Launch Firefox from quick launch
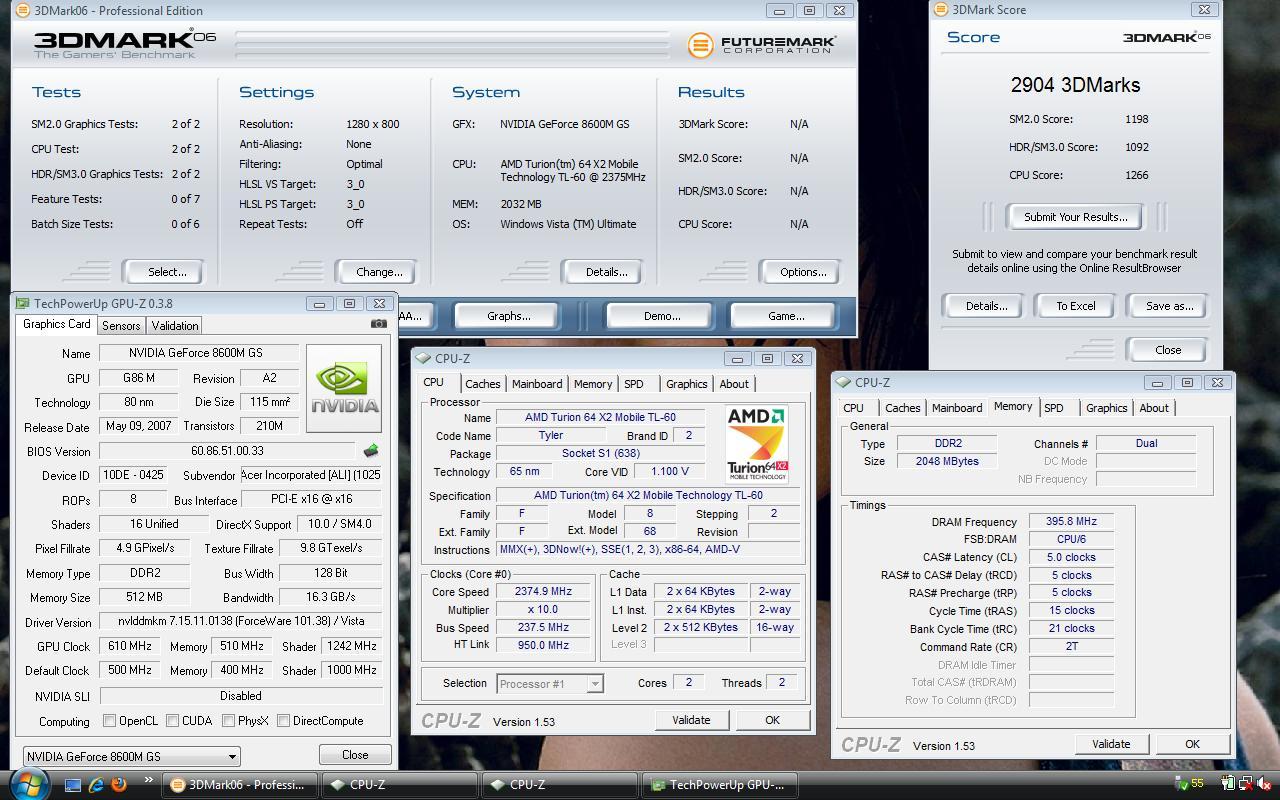Screen dimensions: 1280x800 (119, 785)
